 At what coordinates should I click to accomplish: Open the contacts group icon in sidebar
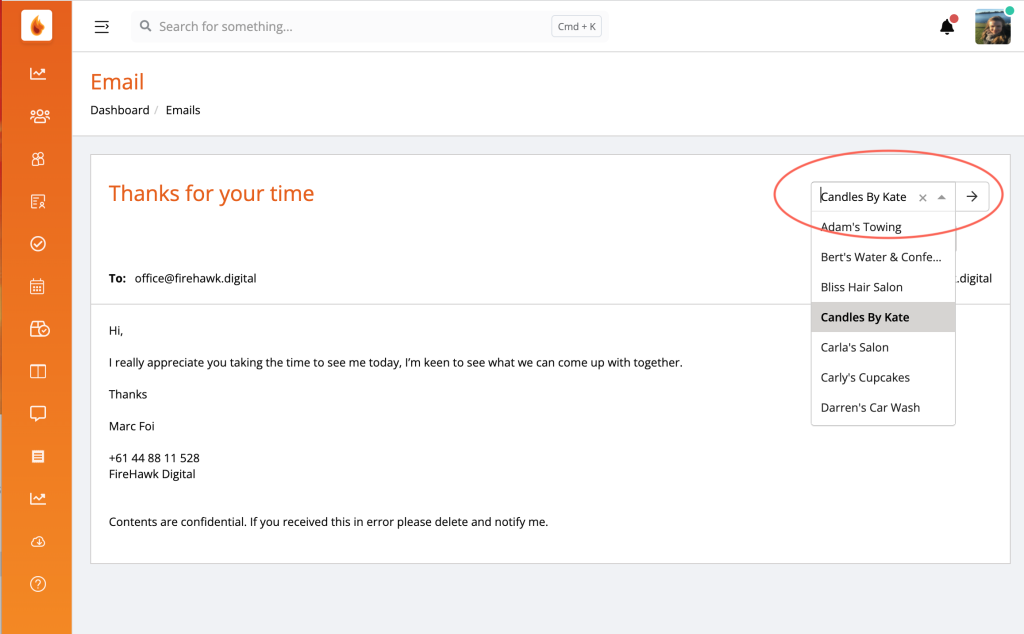pyautogui.click(x=38, y=116)
